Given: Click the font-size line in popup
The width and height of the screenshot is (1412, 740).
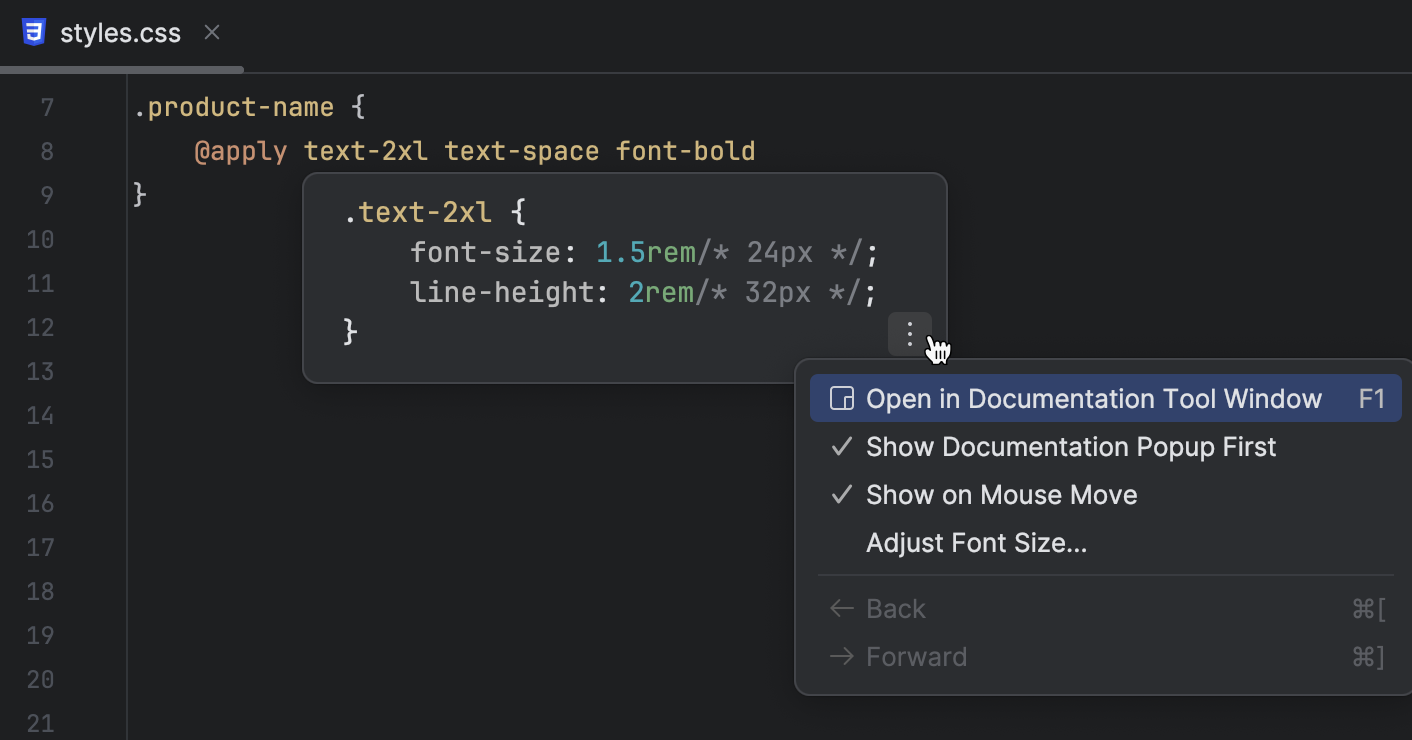Looking at the screenshot, I should (643, 253).
